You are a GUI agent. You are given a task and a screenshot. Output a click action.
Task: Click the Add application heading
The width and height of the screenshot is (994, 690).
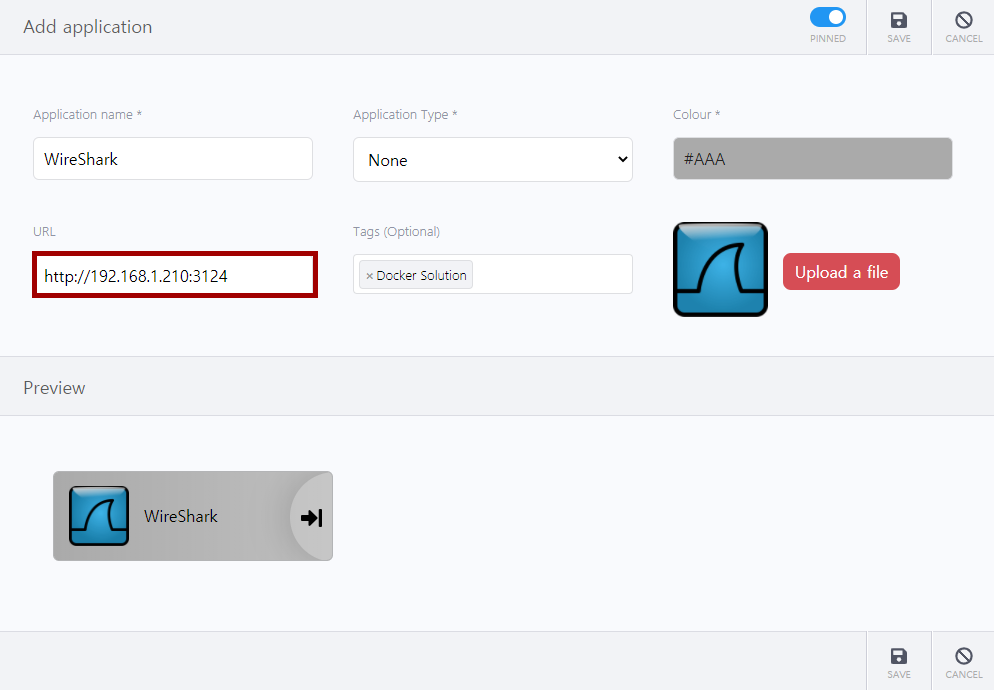87,27
